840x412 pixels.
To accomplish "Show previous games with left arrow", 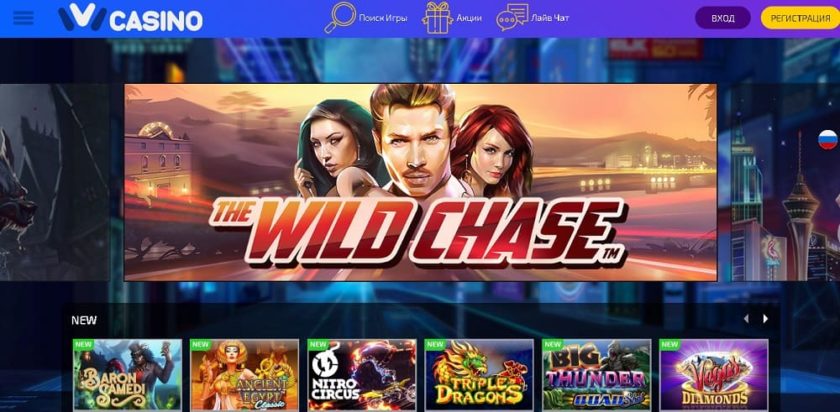I will [x=746, y=319].
